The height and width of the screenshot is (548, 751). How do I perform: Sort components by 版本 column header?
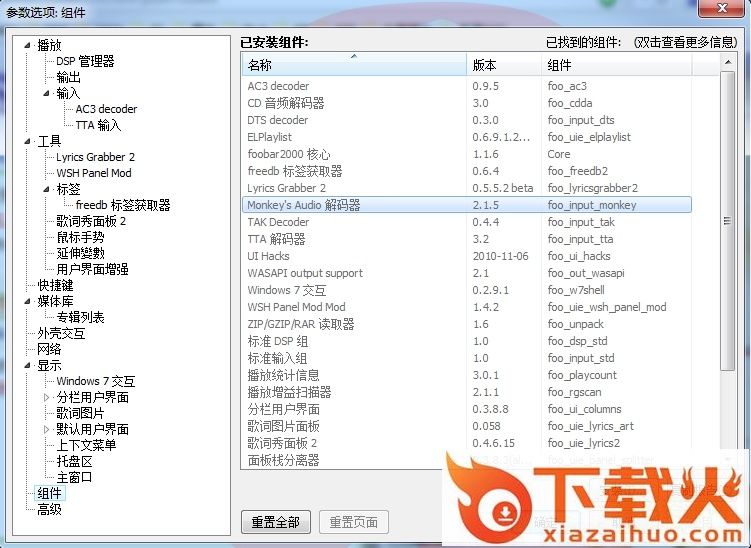click(x=504, y=65)
